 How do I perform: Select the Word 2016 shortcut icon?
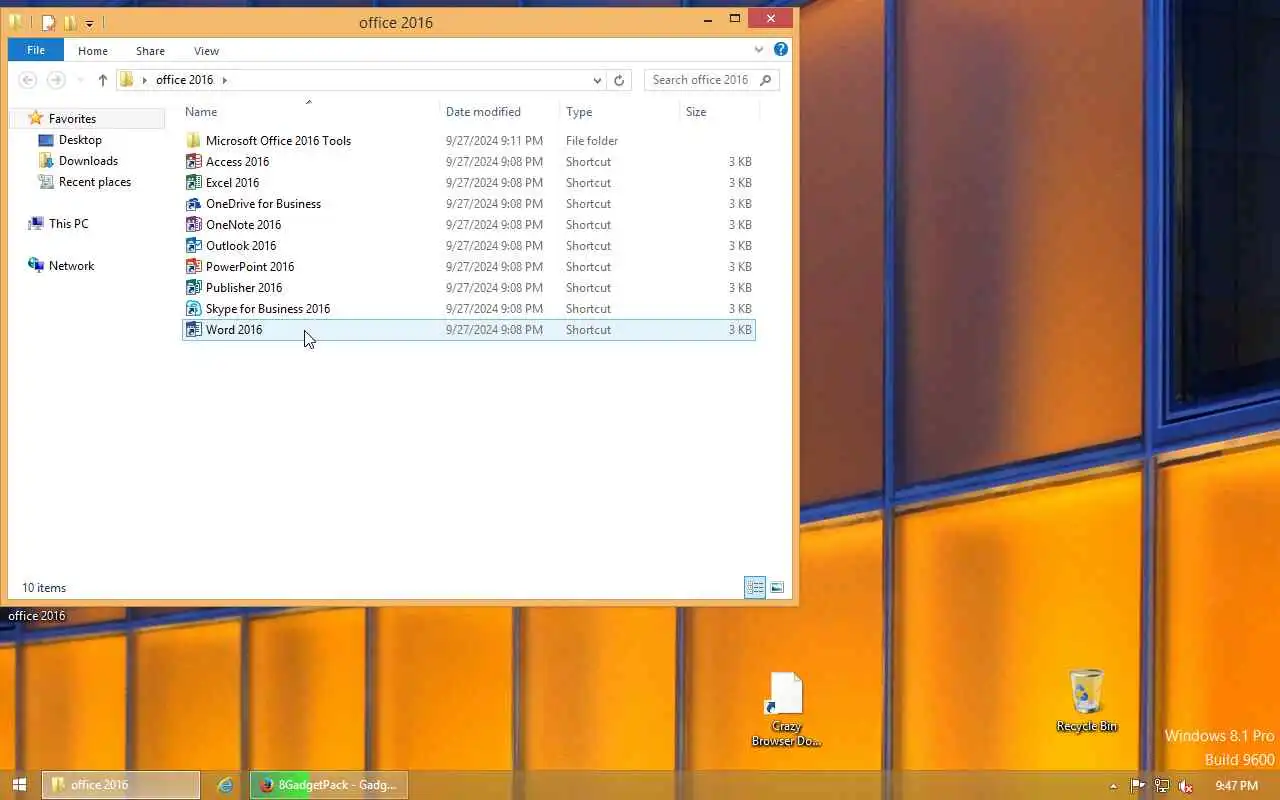click(x=194, y=329)
